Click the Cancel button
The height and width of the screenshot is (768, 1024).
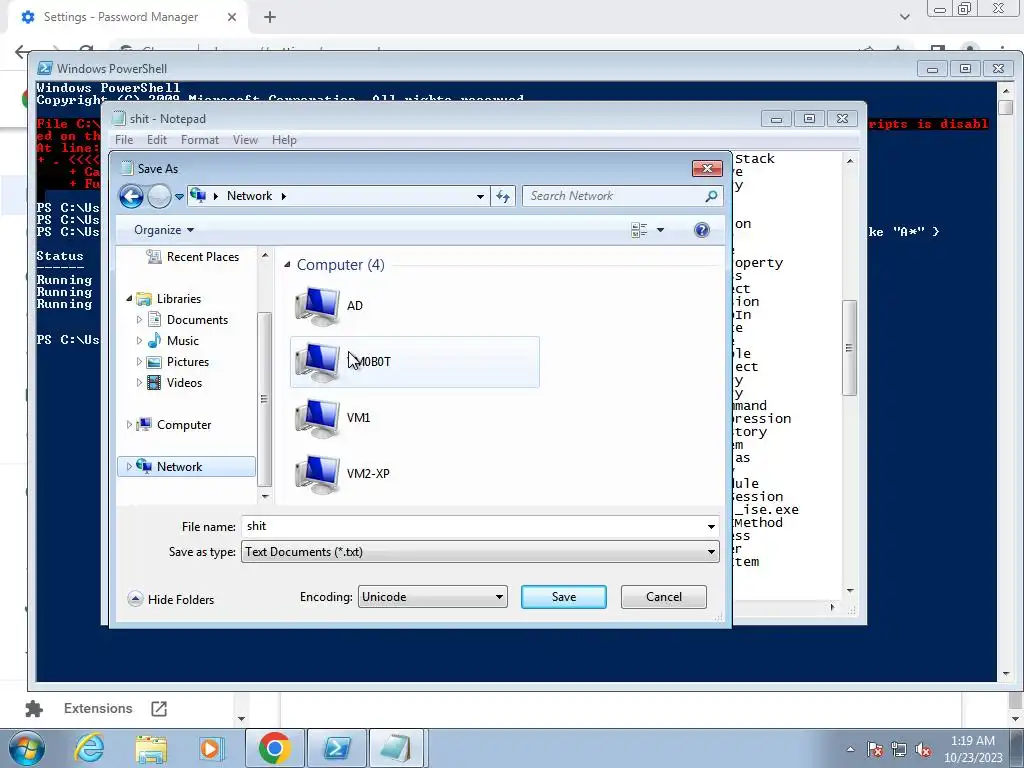pos(664,597)
